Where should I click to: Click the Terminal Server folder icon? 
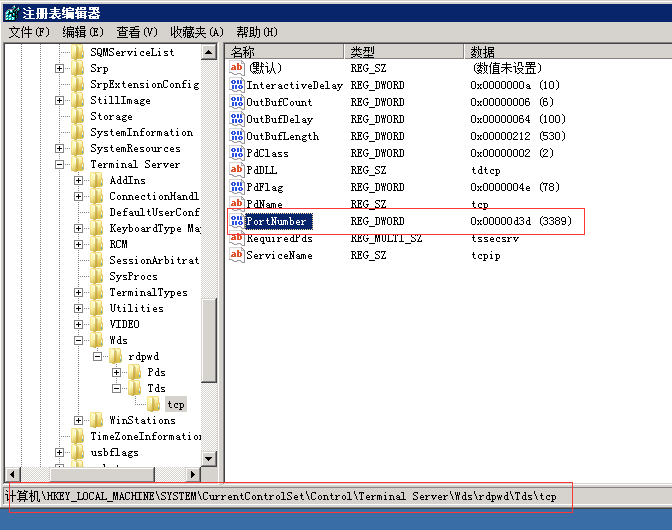click(x=78, y=164)
